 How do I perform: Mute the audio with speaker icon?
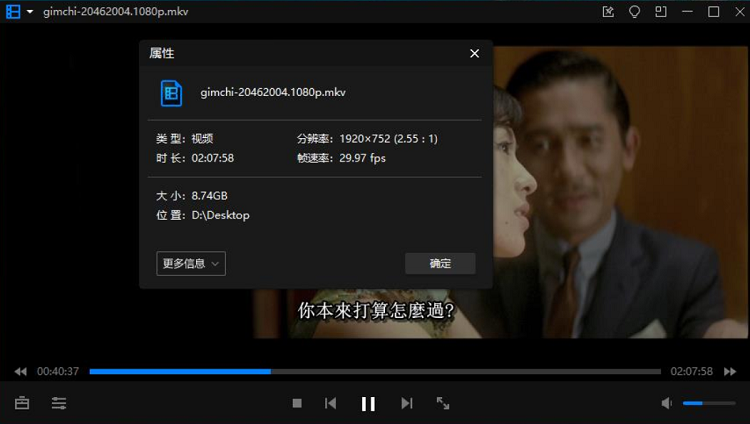pyautogui.click(x=667, y=403)
